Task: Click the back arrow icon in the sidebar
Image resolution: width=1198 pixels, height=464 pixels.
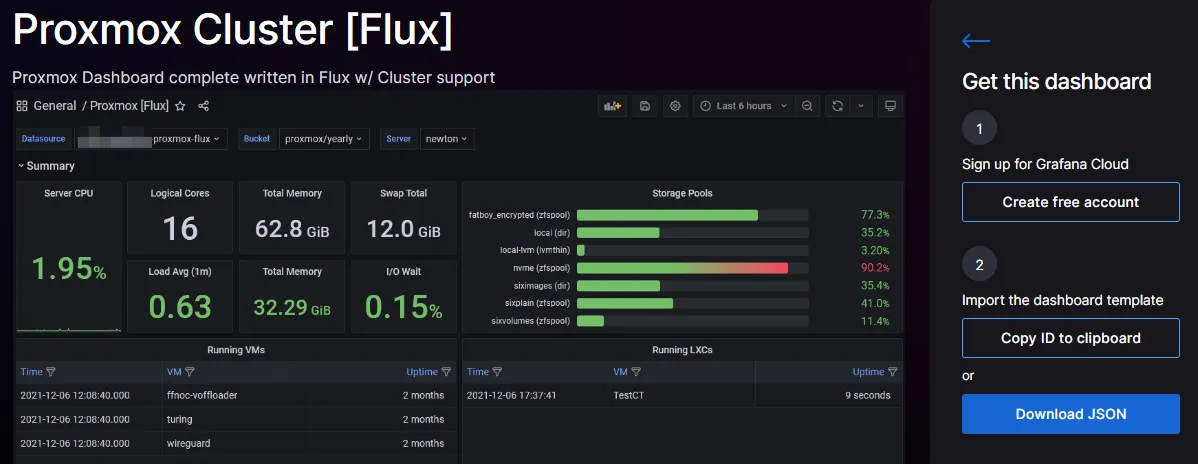Action: [x=976, y=41]
